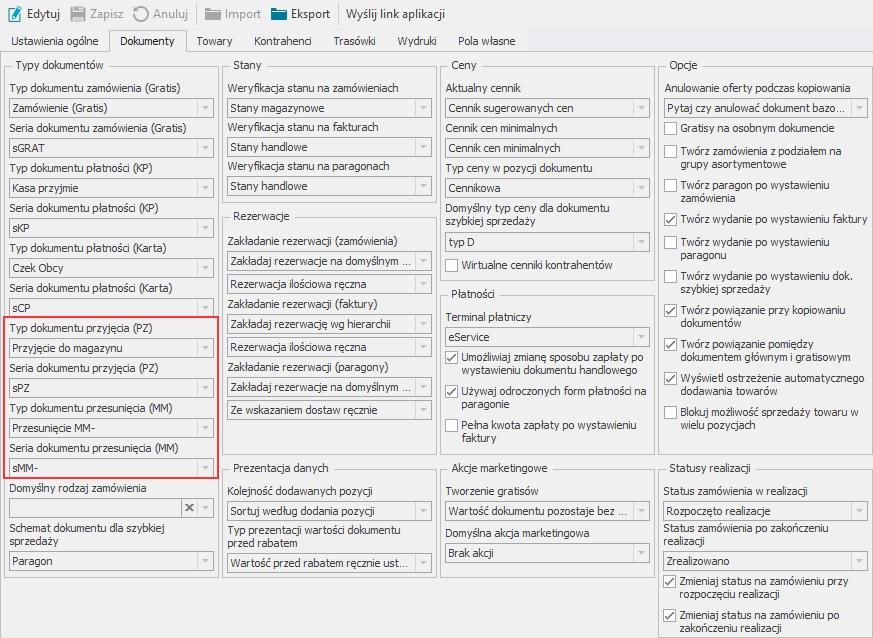Toggle Wirtualne cenniki kontrahentów checkbox

point(452,265)
